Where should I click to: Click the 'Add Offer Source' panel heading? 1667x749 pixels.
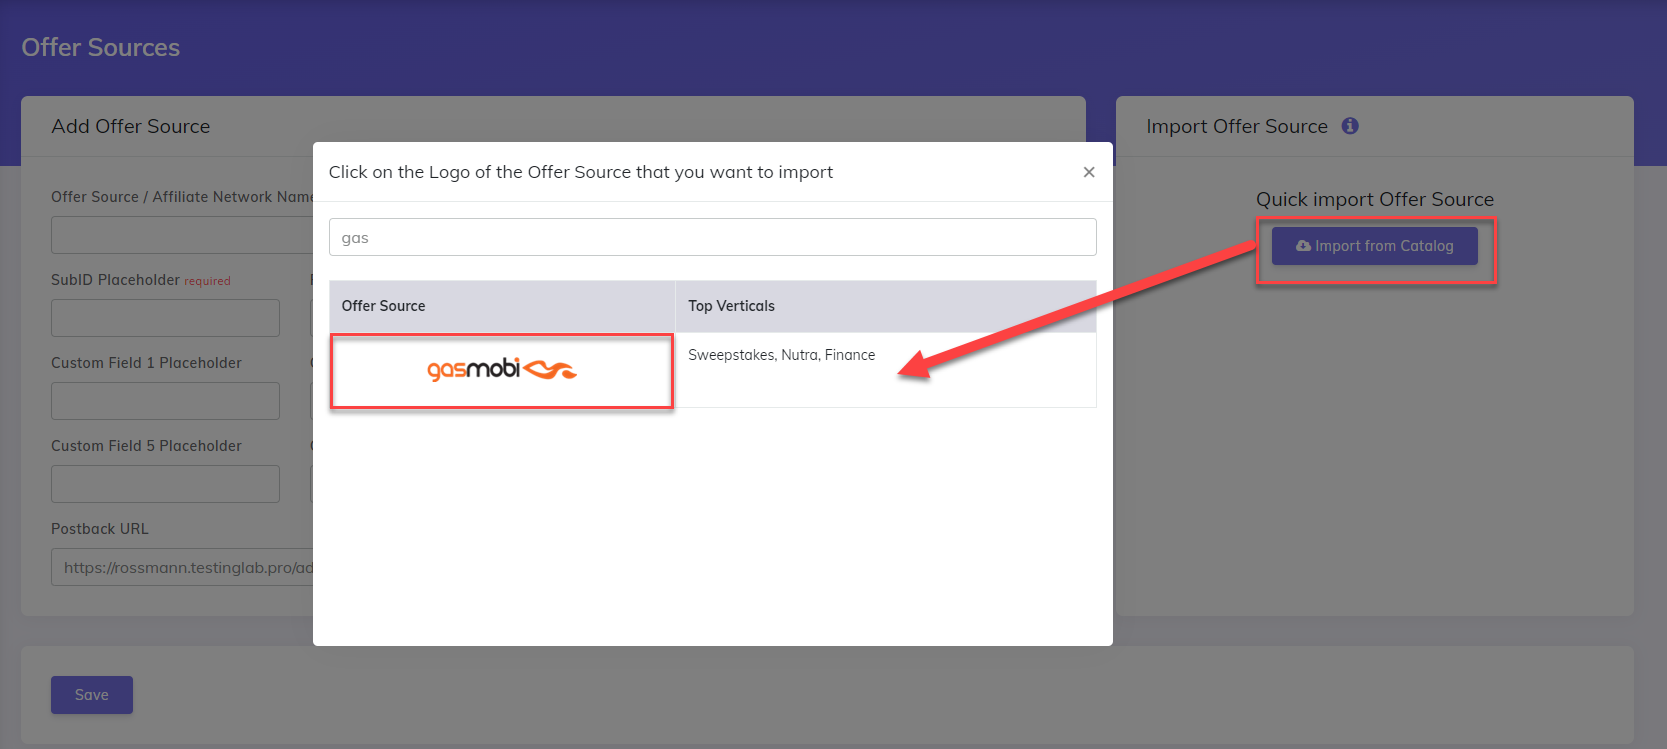pyautogui.click(x=131, y=126)
